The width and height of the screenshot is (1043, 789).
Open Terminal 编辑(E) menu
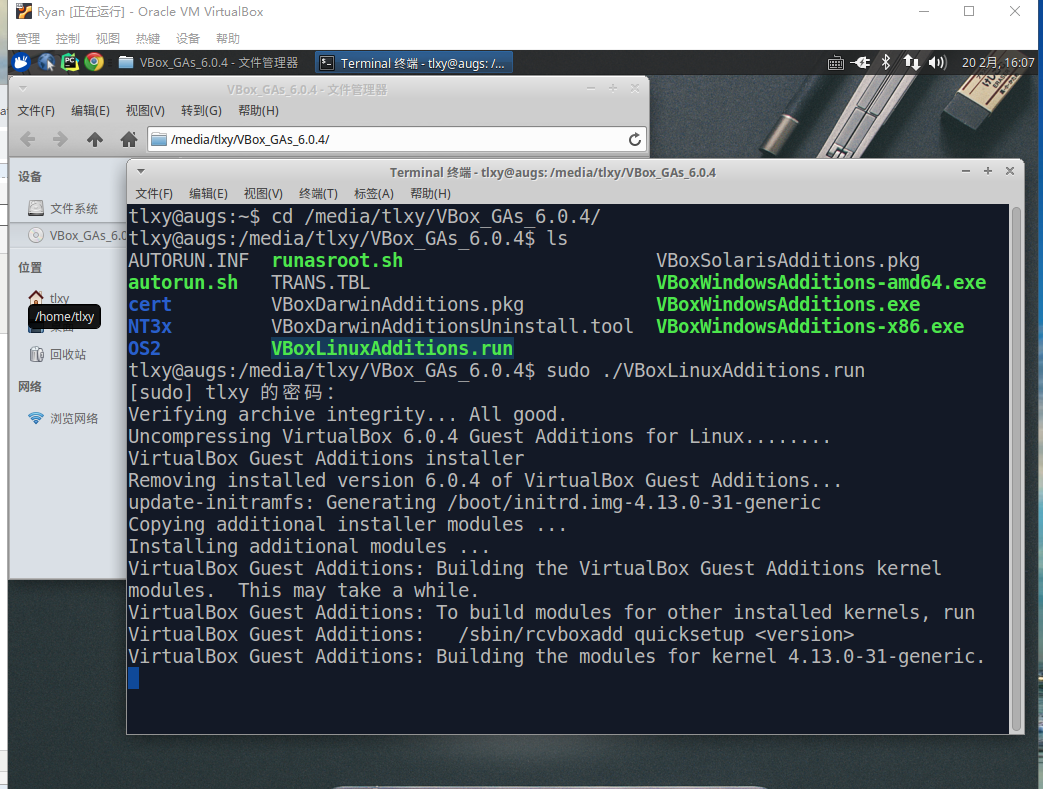tap(208, 194)
